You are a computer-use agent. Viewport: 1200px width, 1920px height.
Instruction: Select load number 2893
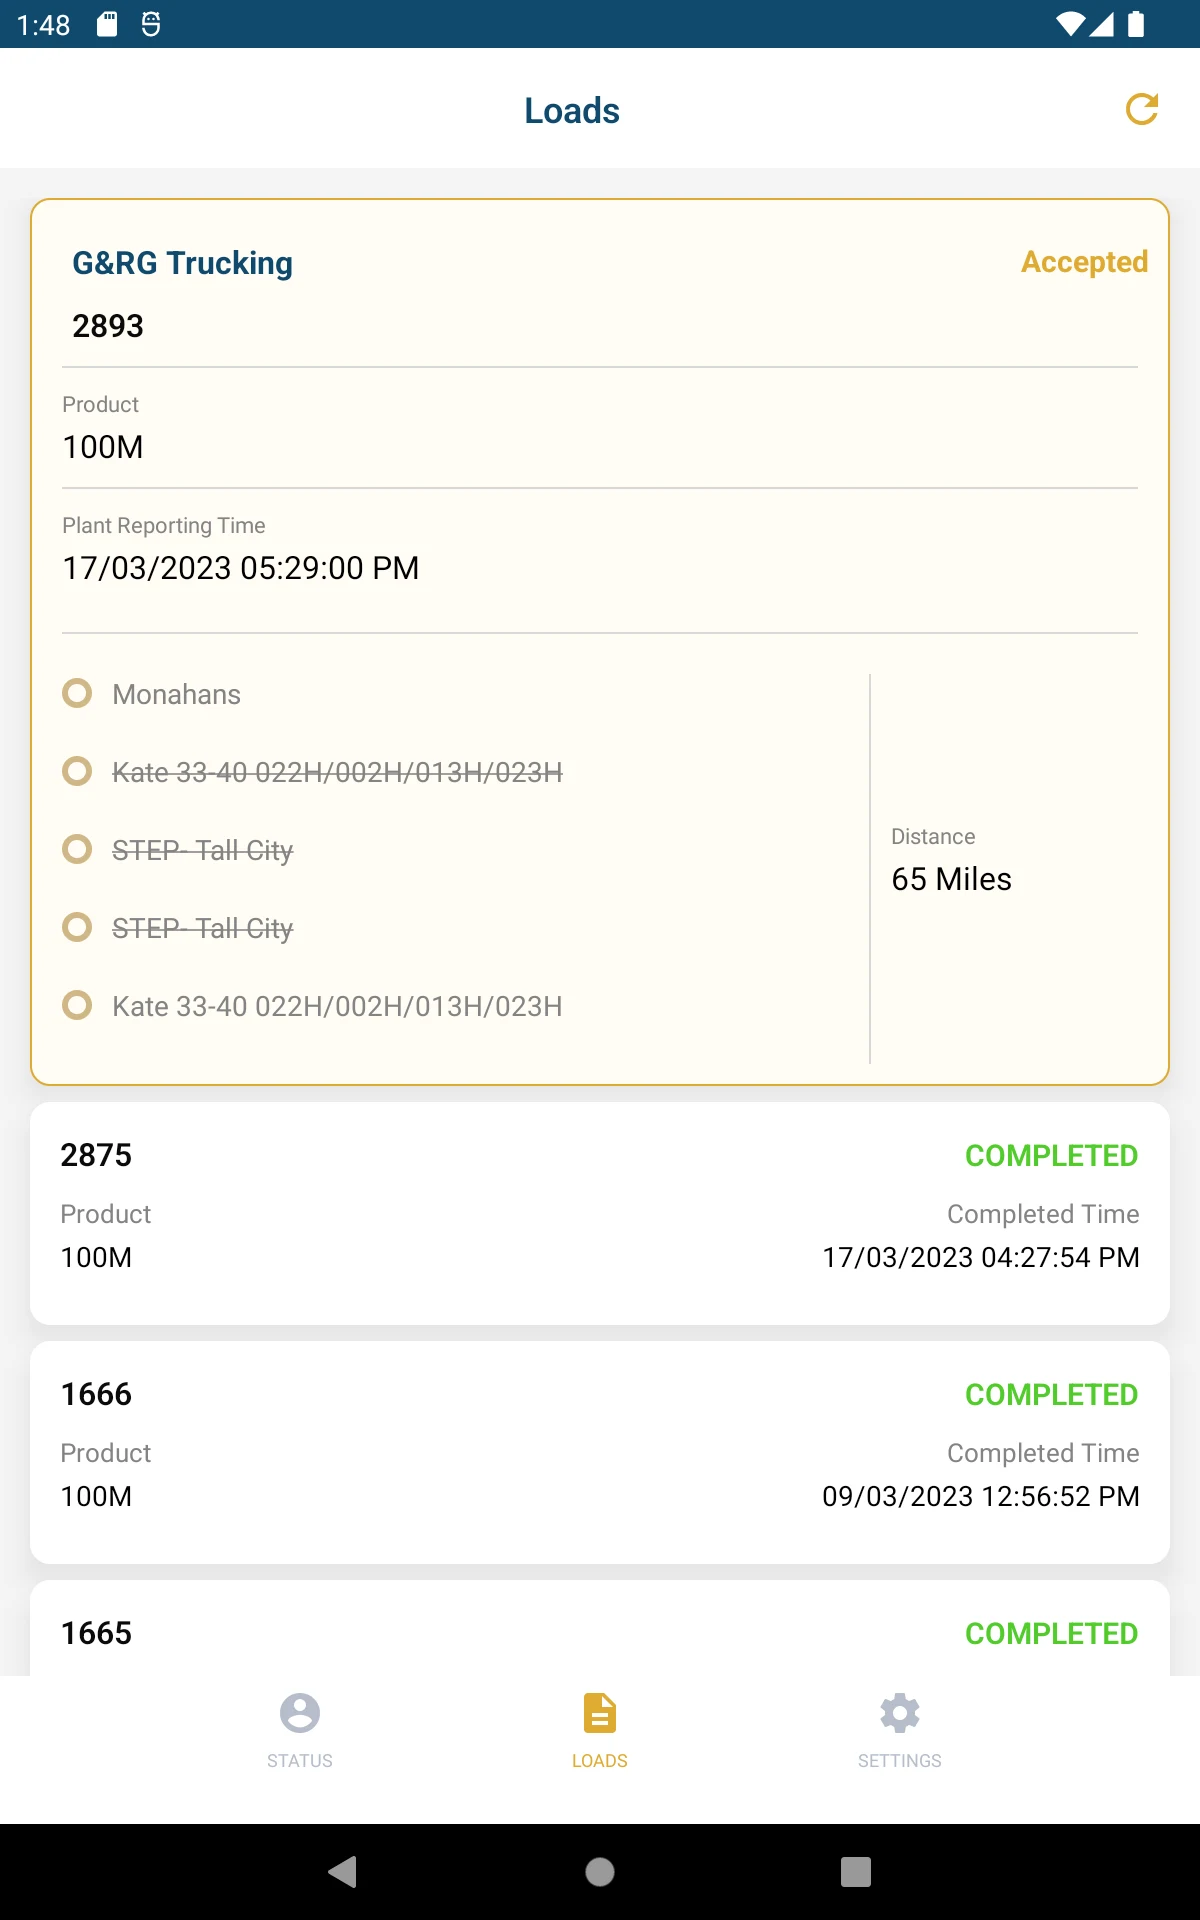point(108,326)
